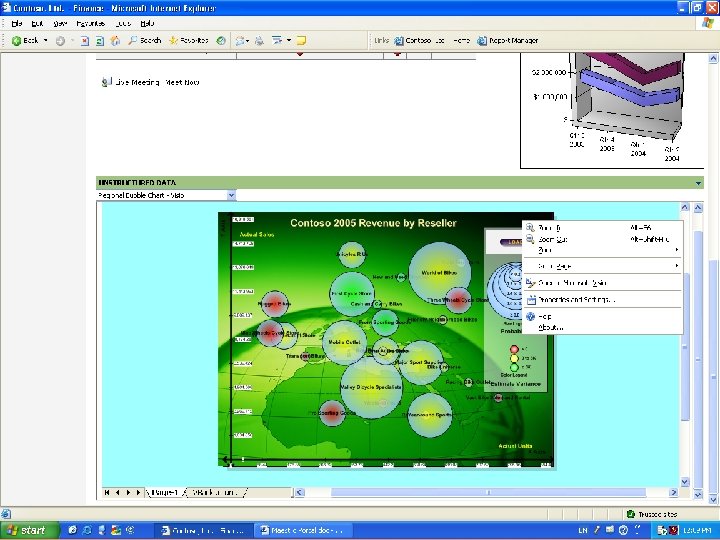Open the File menu
720x540 pixels.
pyautogui.click(x=17, y=23)
